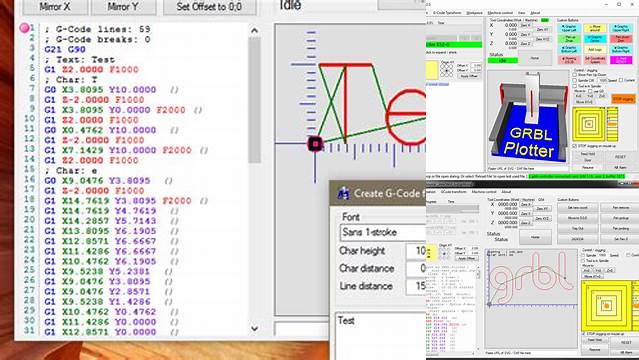Click the pink tool position marker at origin
Viewport: 639px width, 360px height.
pos(315,144)
